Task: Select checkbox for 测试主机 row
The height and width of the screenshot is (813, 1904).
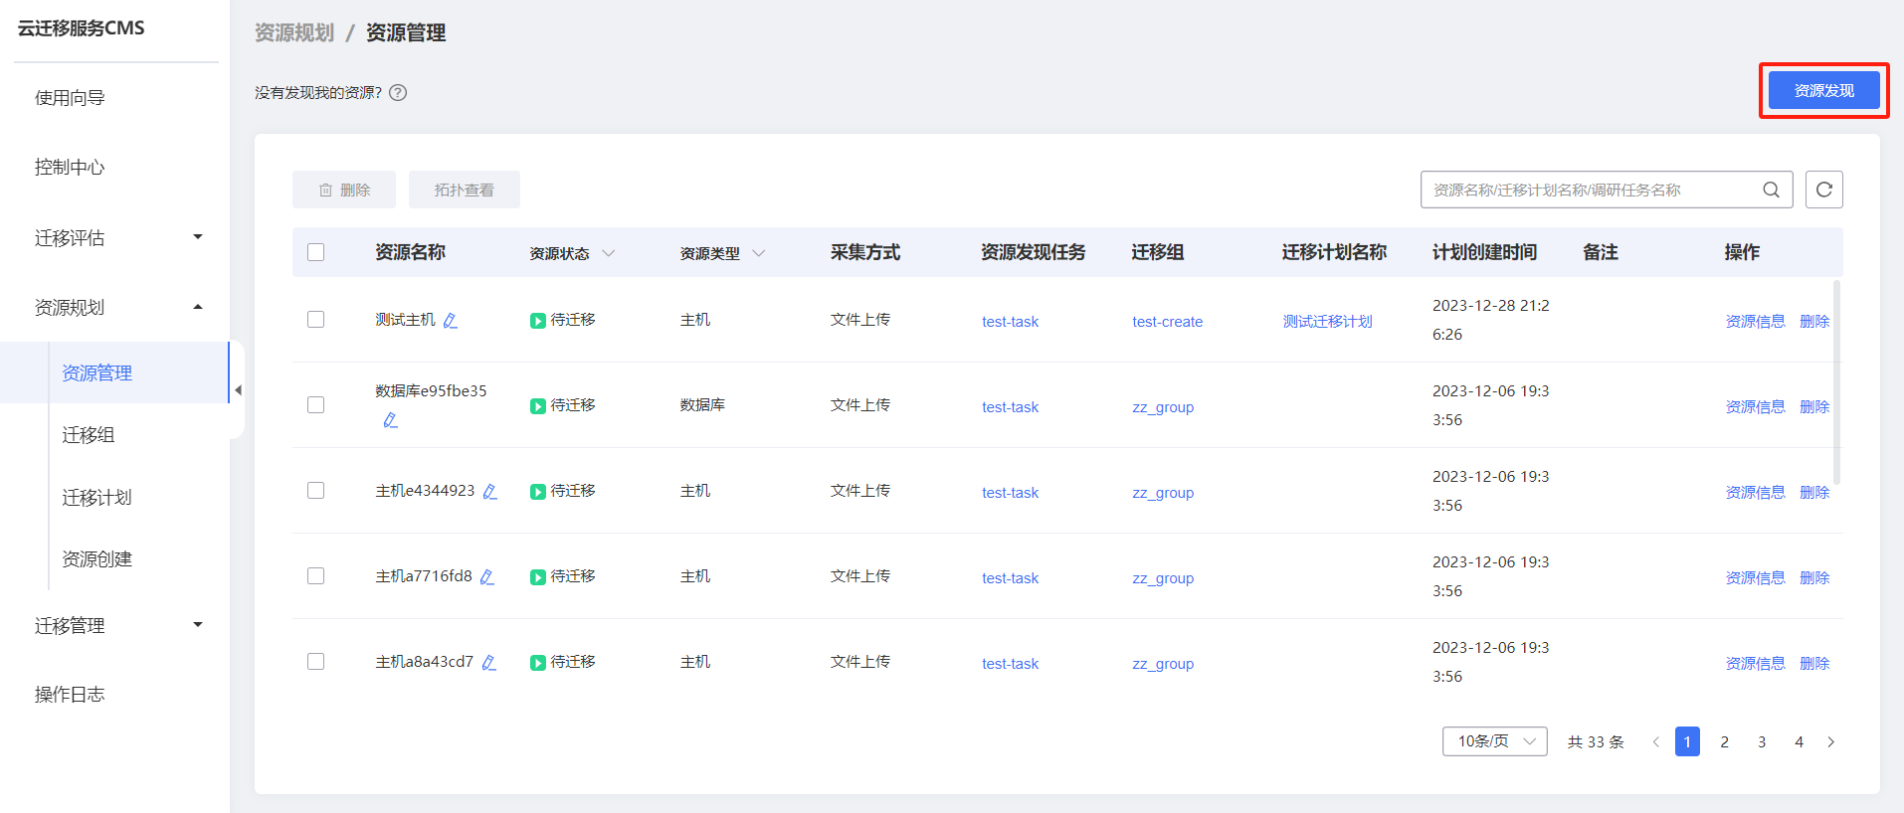Action: point(316,319)
